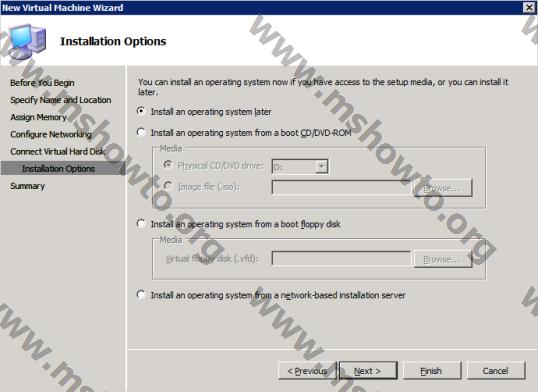The height and width of the screenshot is (392, 538).
Task: Open the Connect Virtual Hard Disk step
Action: click(x=57, y=151)
